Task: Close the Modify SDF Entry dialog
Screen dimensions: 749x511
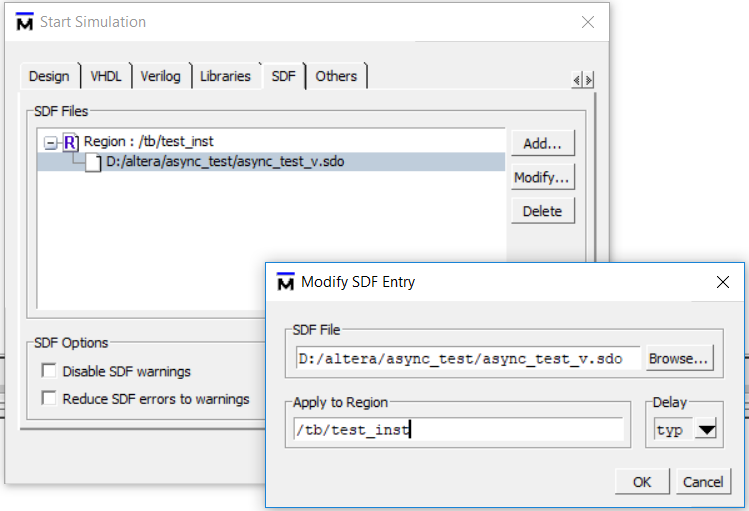Action: pos(723,282)
